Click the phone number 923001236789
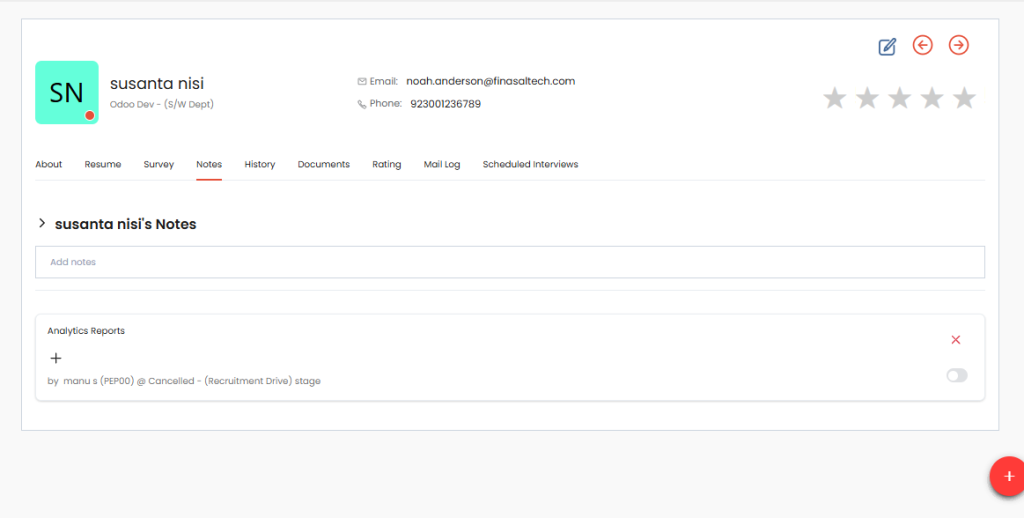This screenshot has height=518, width=1024. tap(445, 104)
